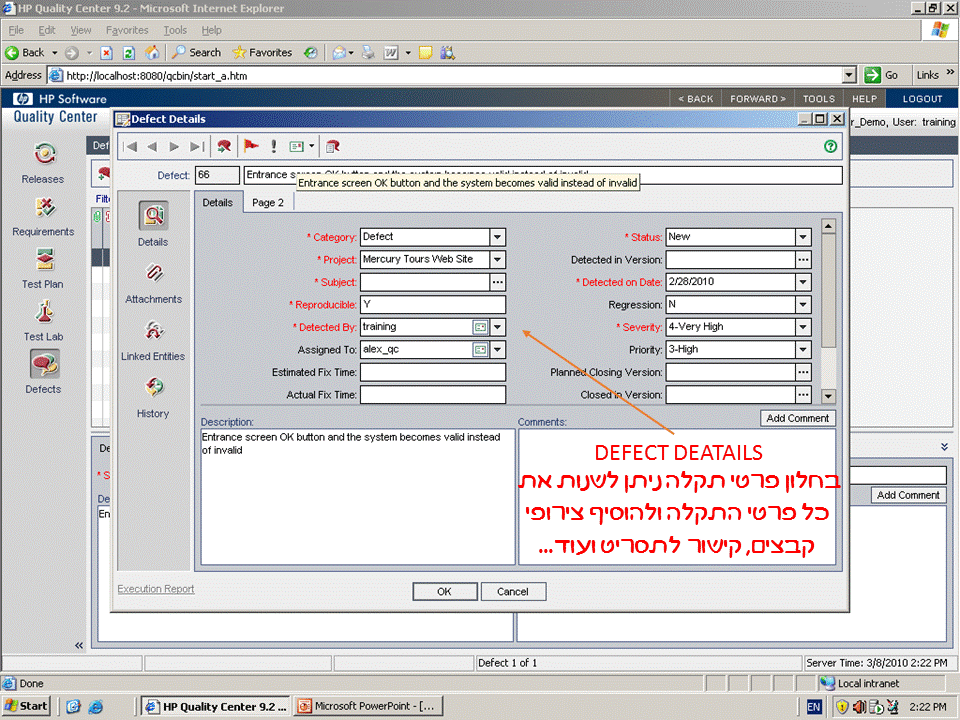960x720 pixels.
Task: Click the IE Home icon
Action: [152, 53]
